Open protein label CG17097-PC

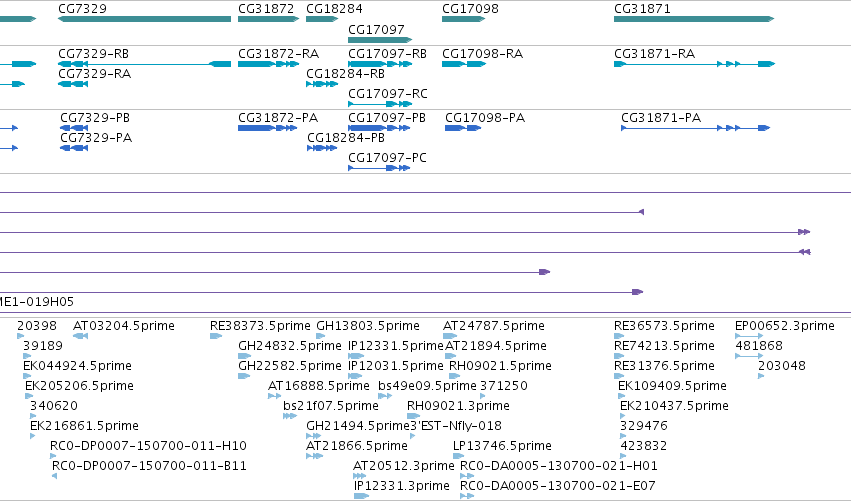click(387, 158)
